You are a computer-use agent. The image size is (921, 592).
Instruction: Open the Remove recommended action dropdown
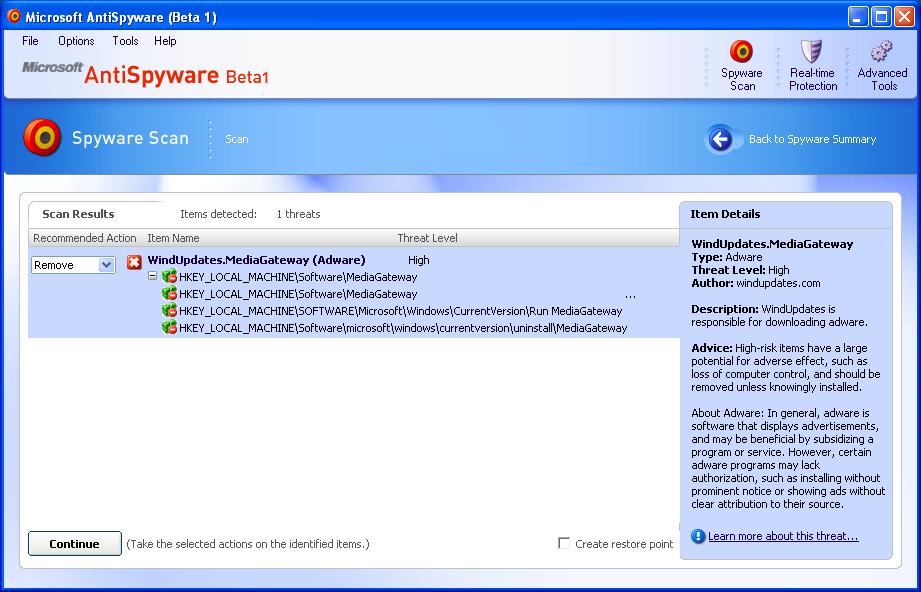click(106, 265)
